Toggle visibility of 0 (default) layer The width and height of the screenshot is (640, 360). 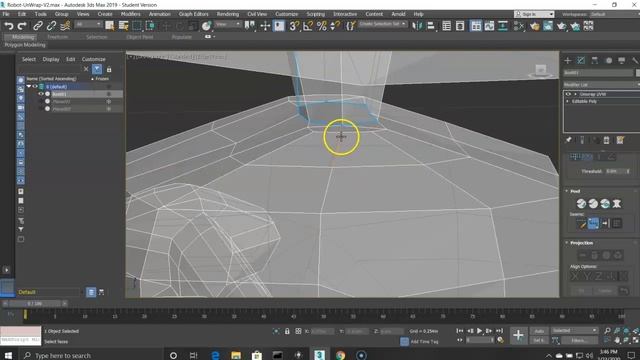[35, 87]
